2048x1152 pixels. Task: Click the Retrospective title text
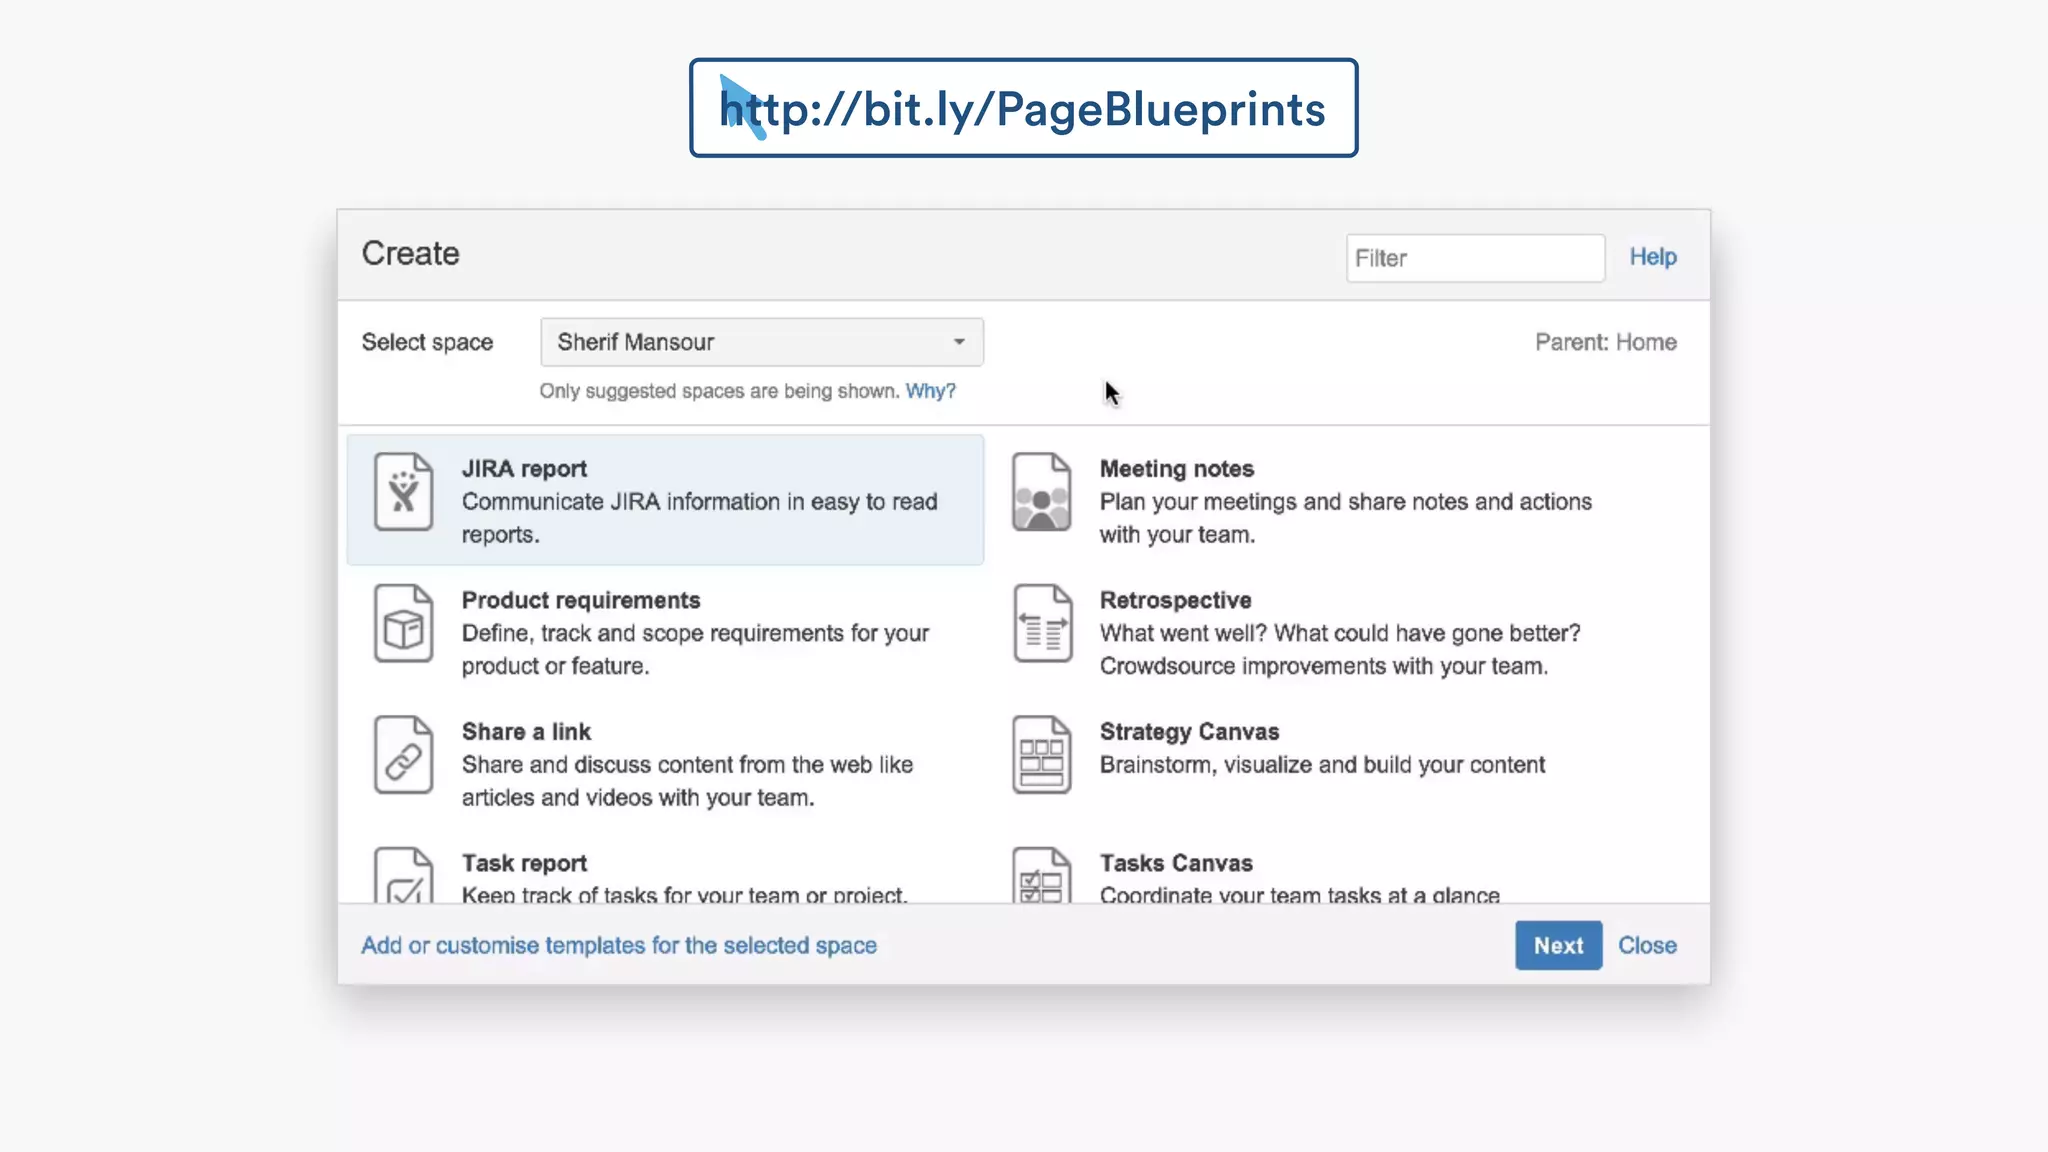click(x=1175, y=600)
